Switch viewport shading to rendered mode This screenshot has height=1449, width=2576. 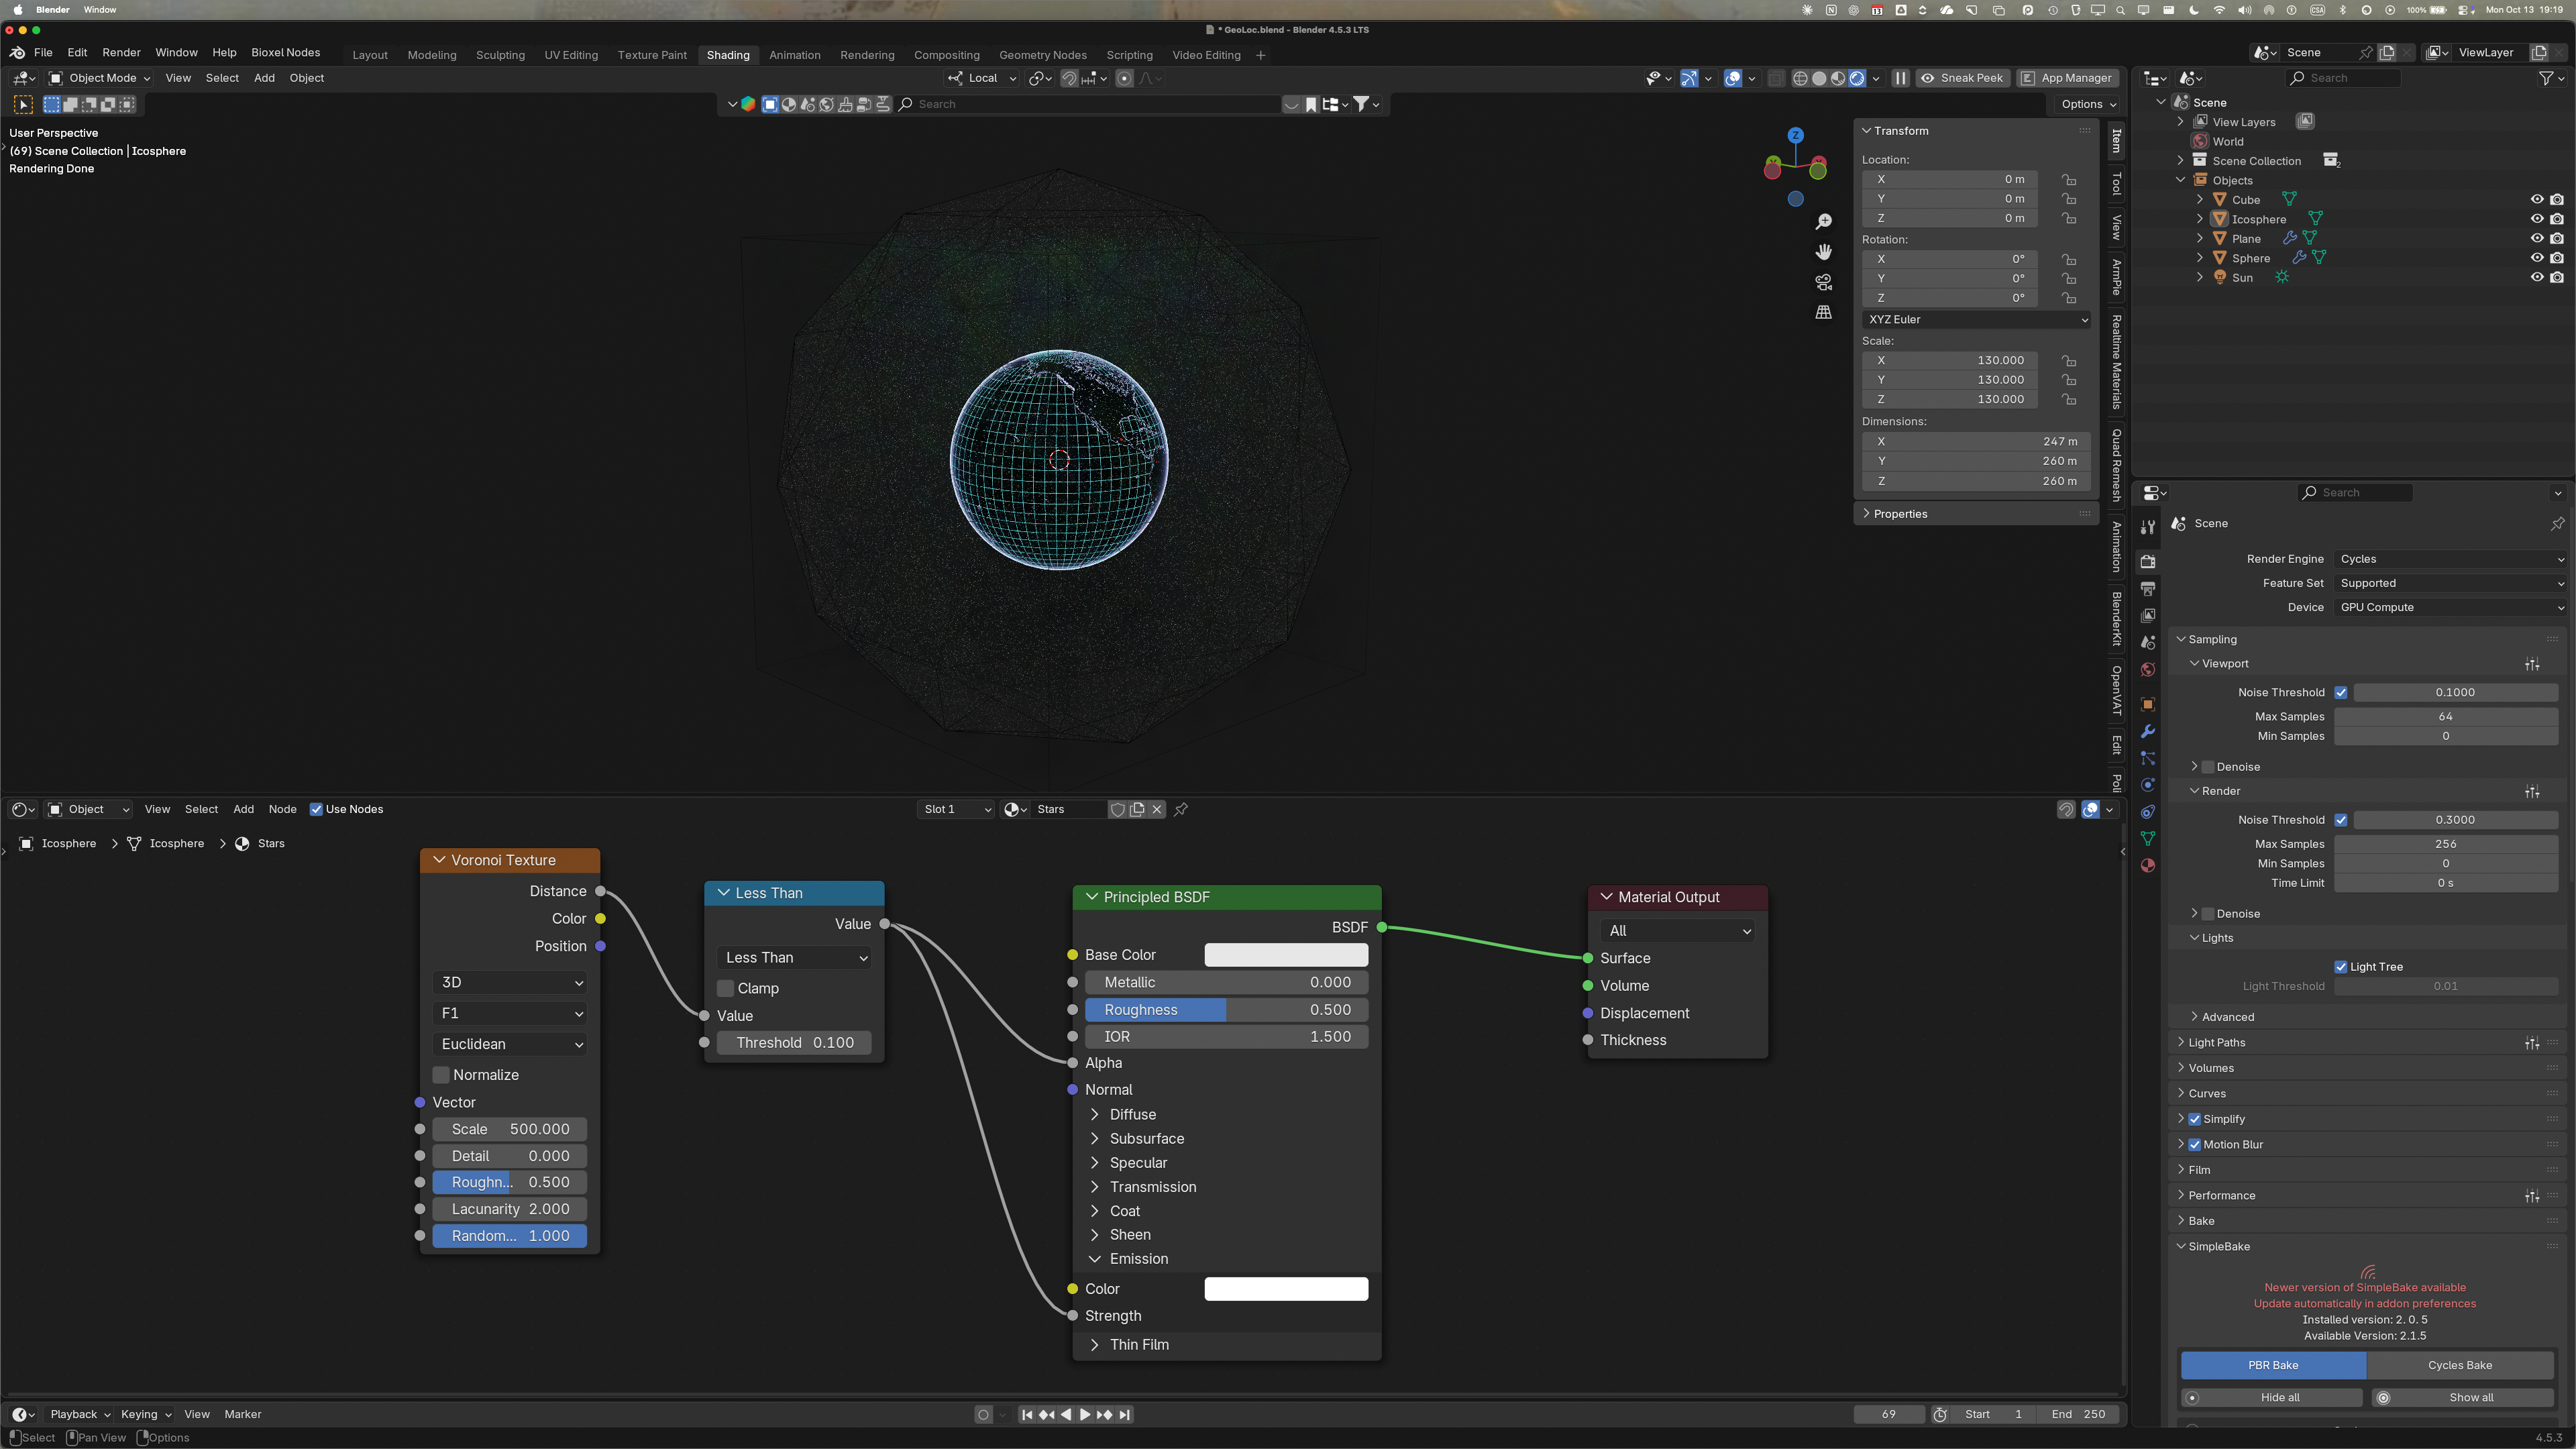point(1857,78)
